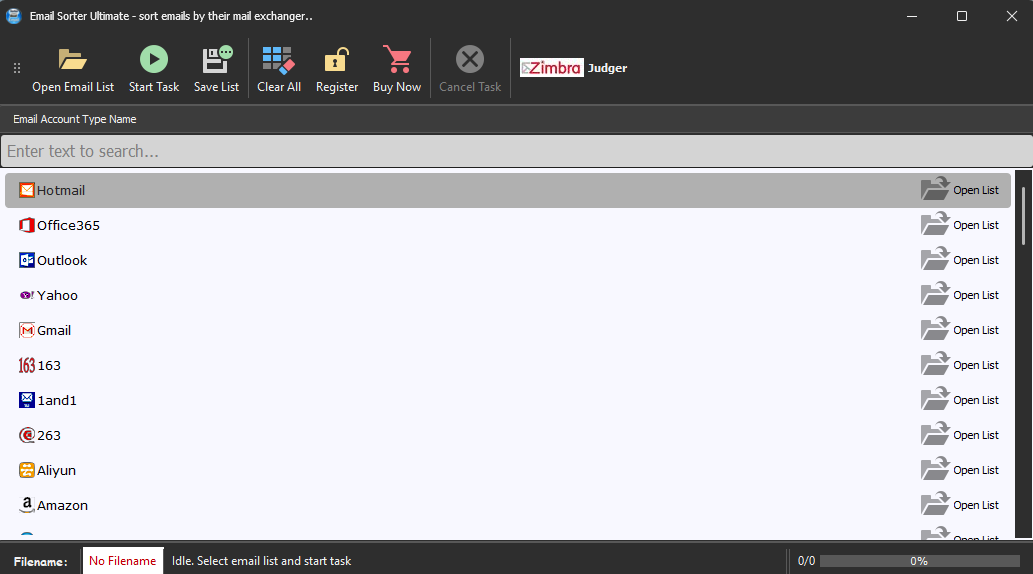Select the Gmail row
The height and width of the screenshot is (574, 1033).
coord(507,330)
